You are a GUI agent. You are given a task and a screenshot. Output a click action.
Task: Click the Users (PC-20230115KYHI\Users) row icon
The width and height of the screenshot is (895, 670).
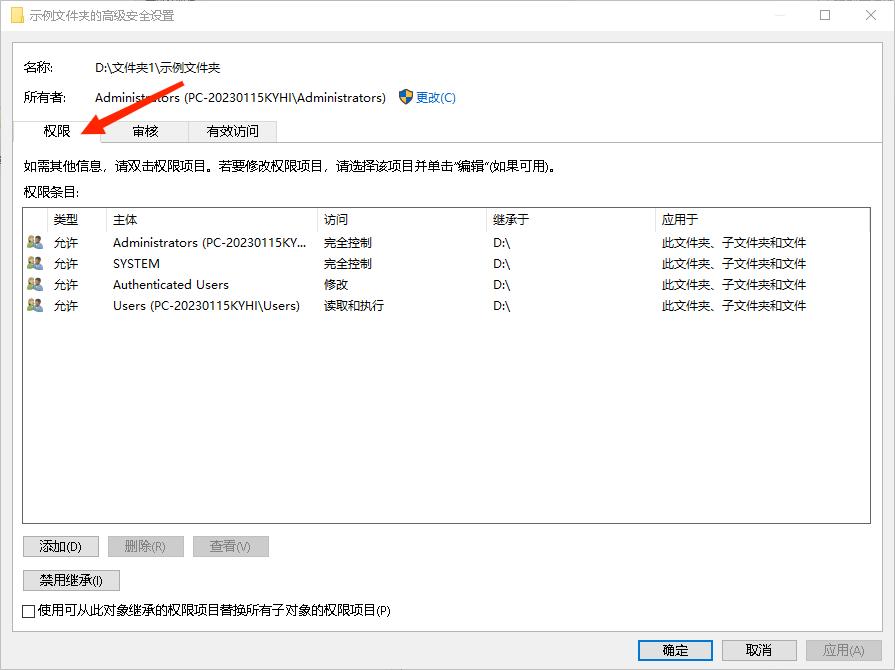point(34,305)
